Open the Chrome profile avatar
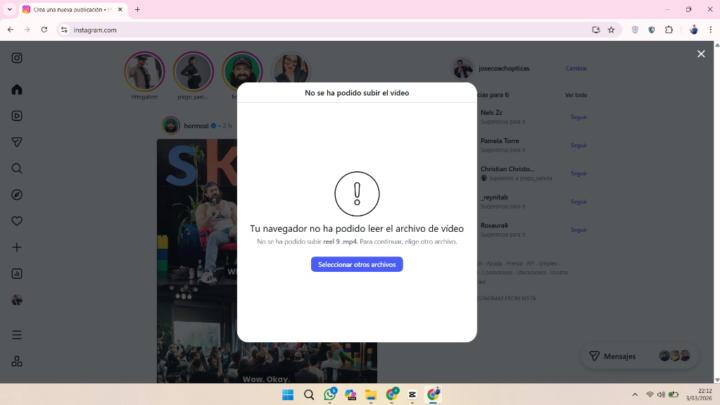 [x=693, y=30]
